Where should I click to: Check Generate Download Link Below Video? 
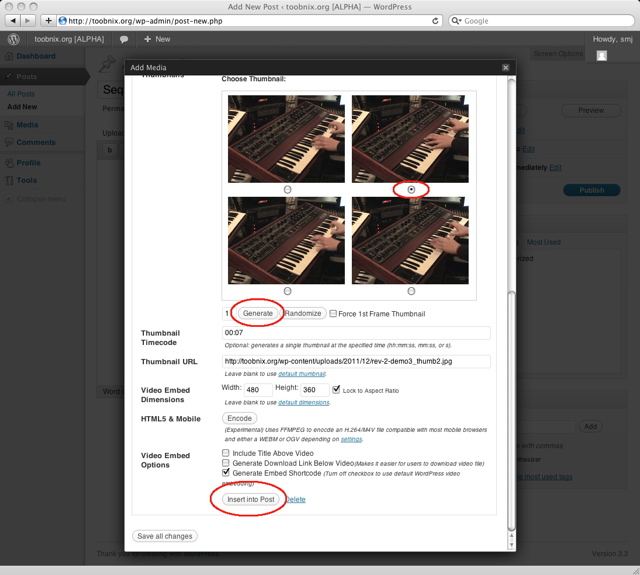pos(225,463)
